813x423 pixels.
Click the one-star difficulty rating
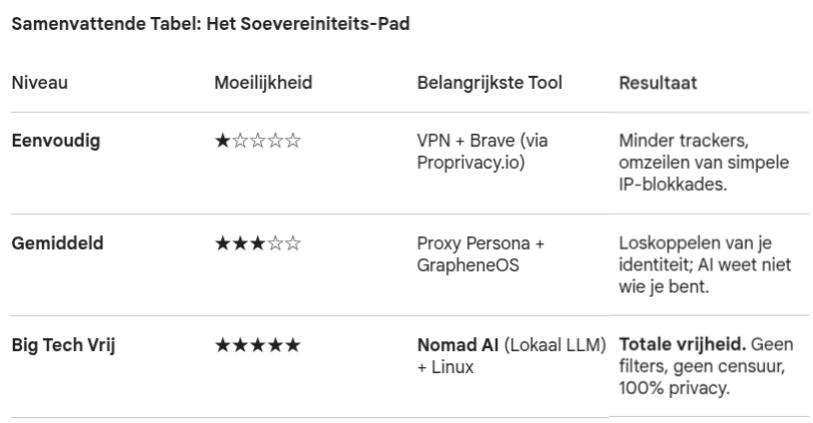pyautogui.click(x=257, y=141)
